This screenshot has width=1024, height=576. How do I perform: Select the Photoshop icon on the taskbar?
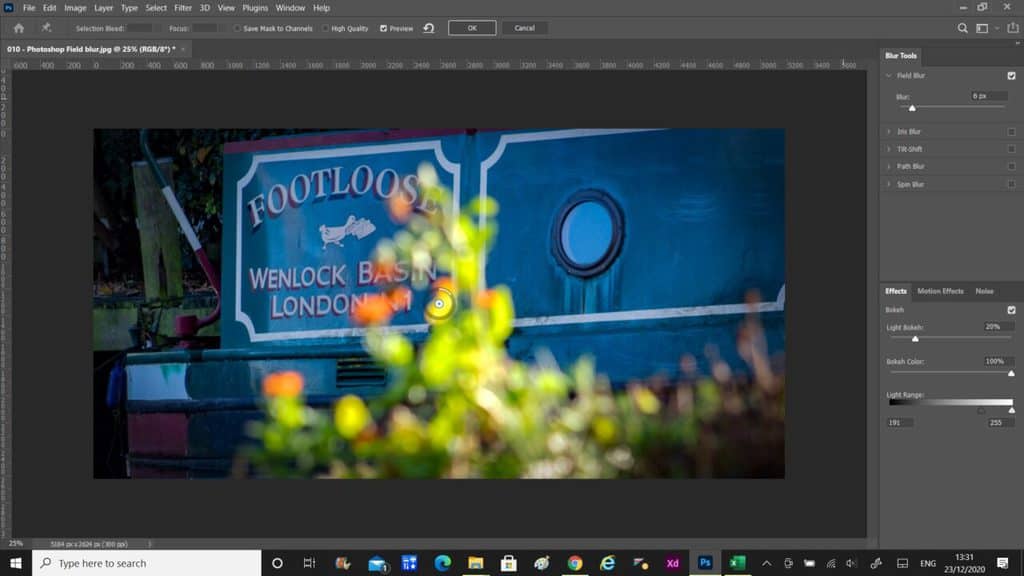(x=707, y=563)
